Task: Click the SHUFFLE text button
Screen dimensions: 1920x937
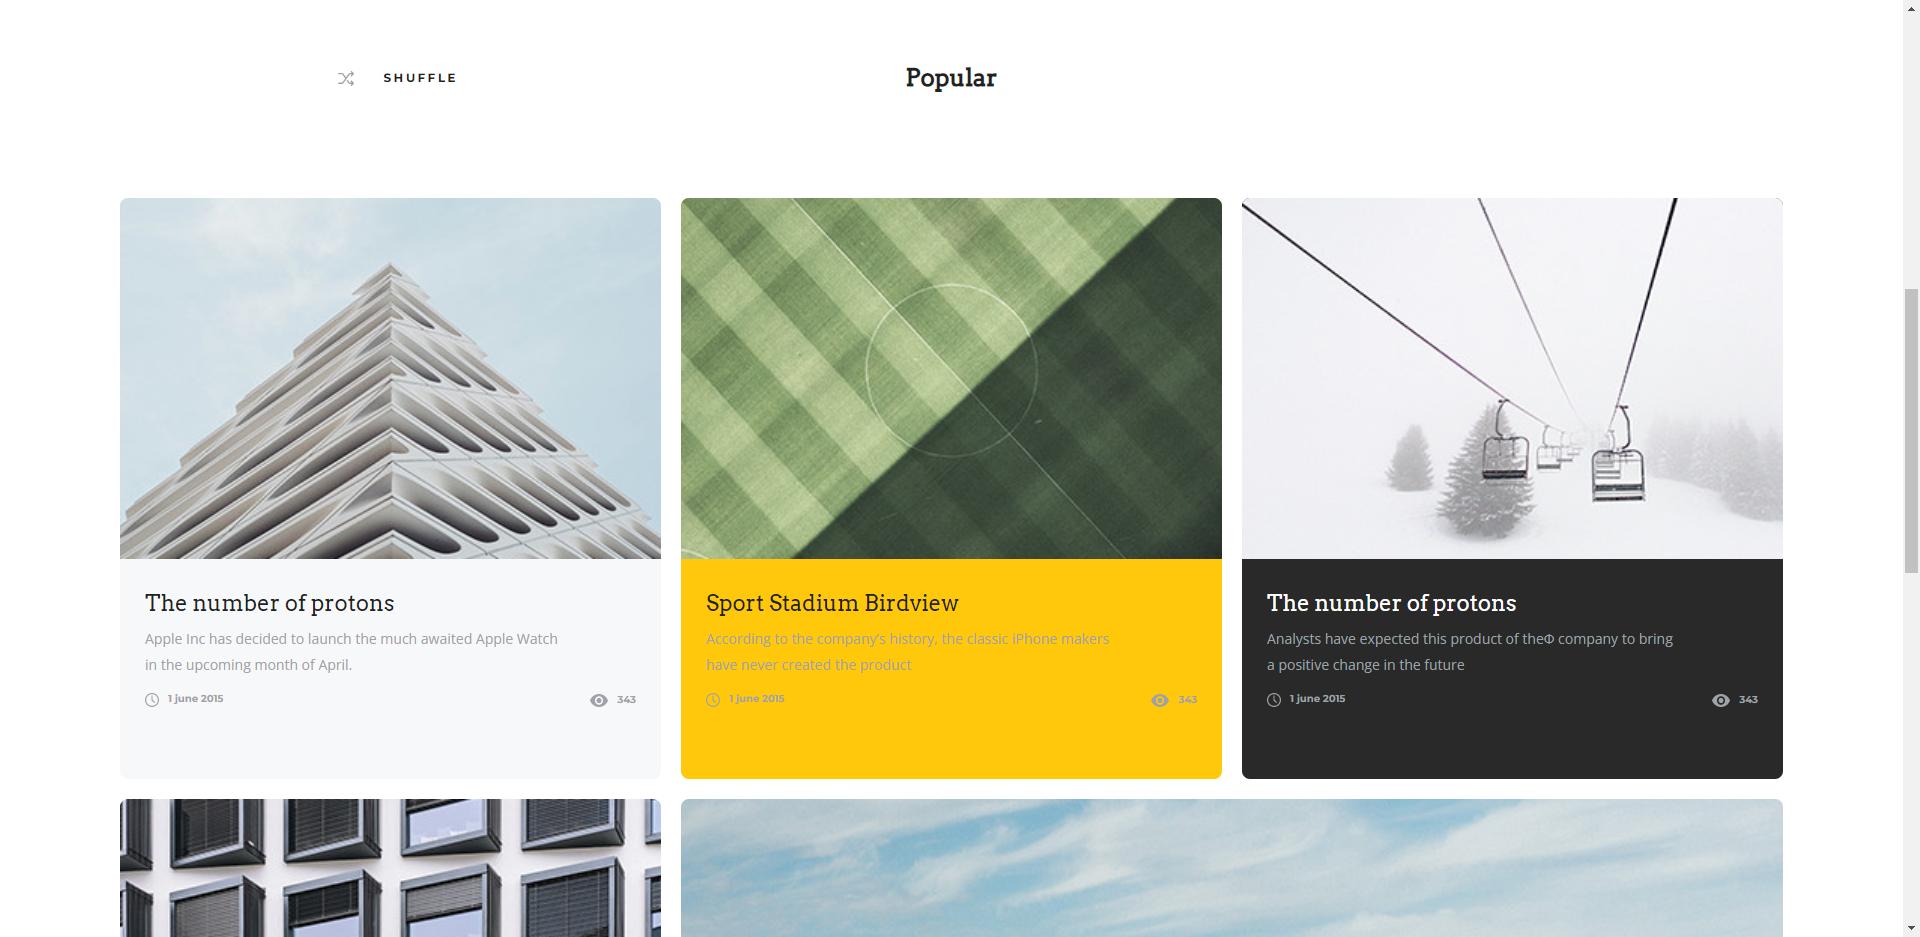Action: pos(420,78)
